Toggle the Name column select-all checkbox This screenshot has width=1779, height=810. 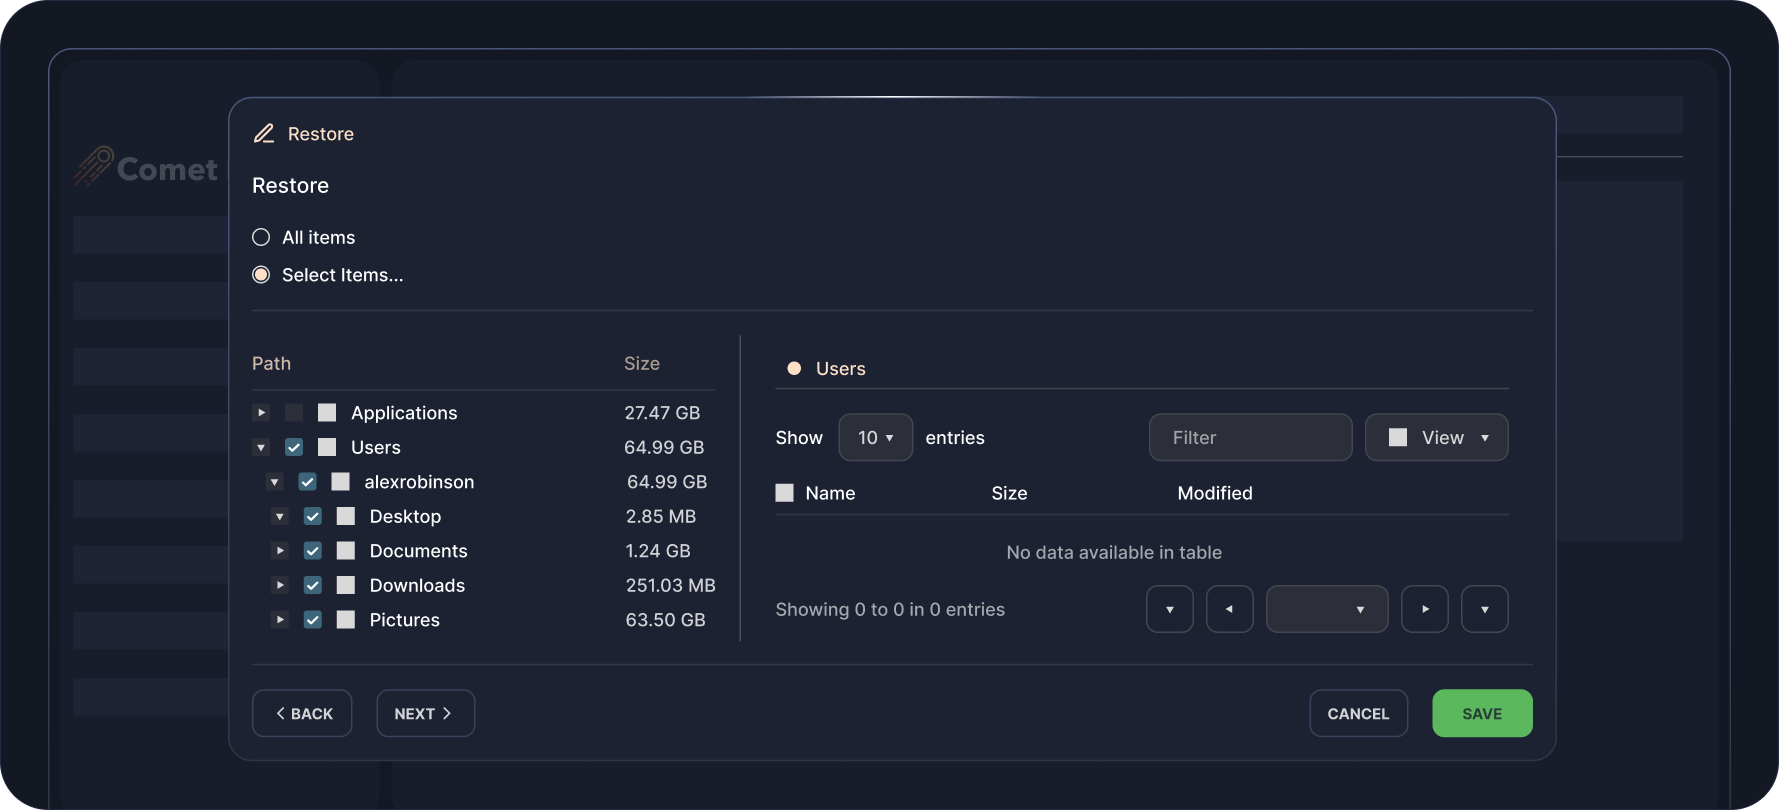tap(785, 493)
